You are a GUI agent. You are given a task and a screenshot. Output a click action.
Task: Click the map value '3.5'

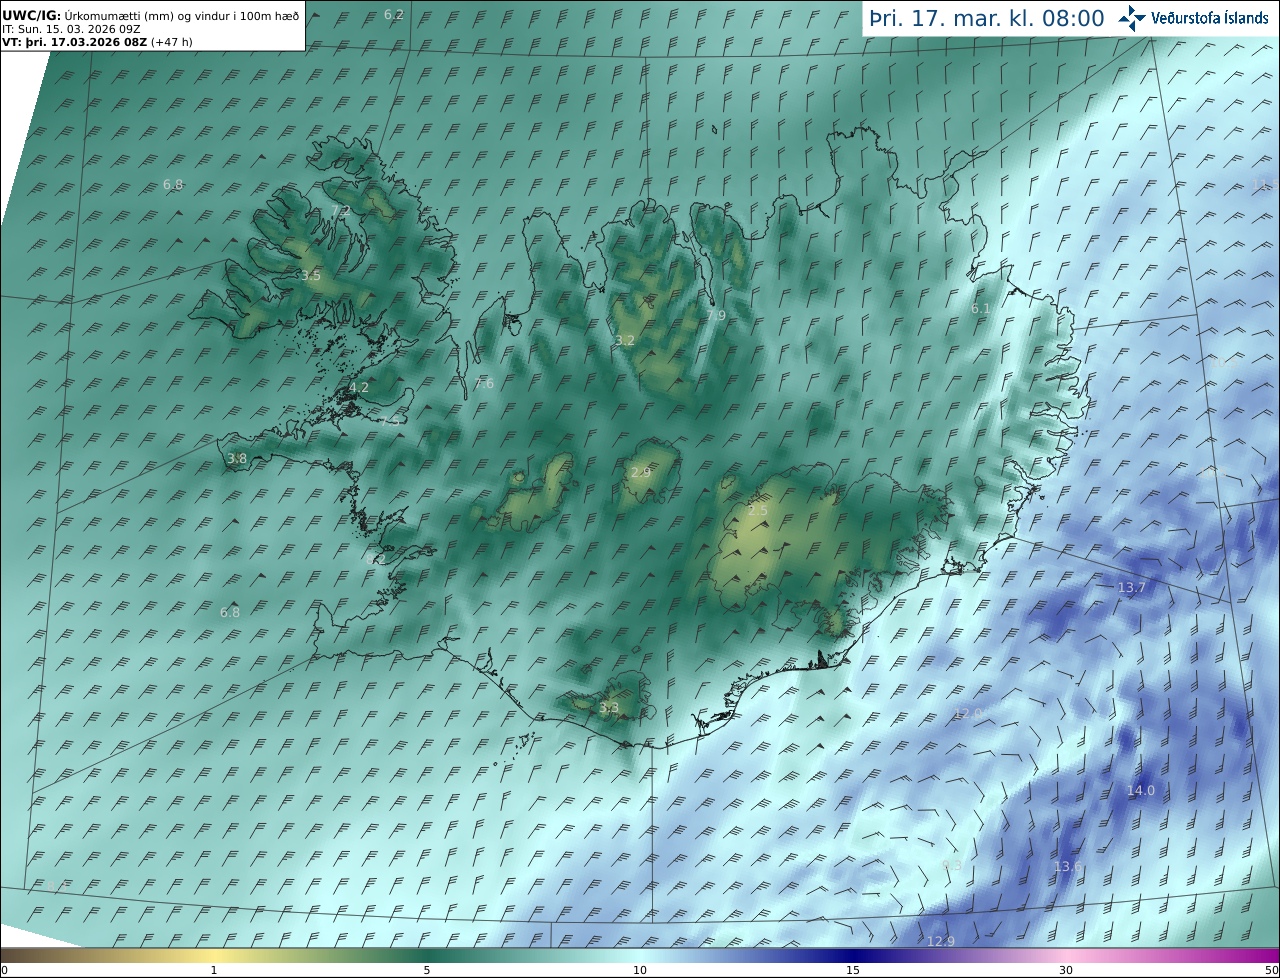(x=310, y=275)
